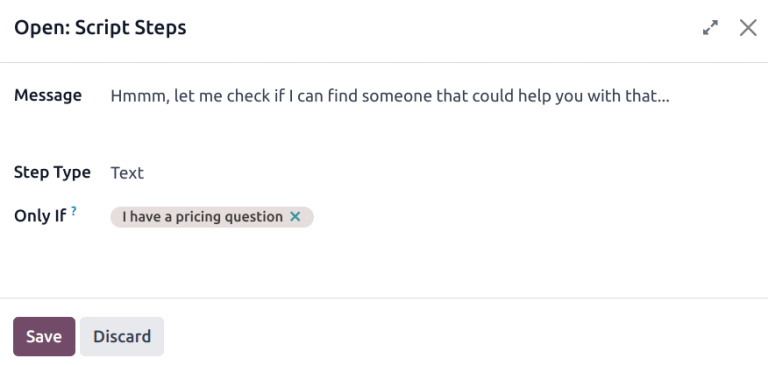This screenshot has height=365, width=768.
Task: Add another answer in the Only If field
Action: click(533, 217)
